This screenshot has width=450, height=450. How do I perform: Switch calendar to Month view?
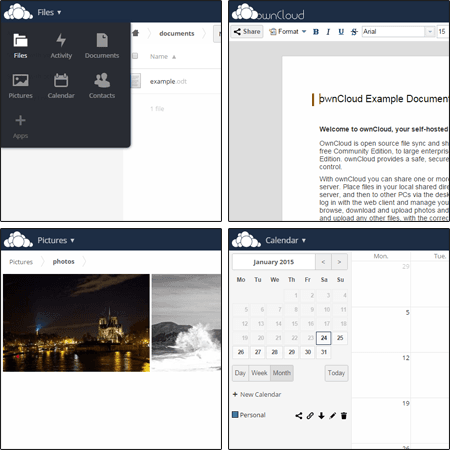tap(282, 373)
